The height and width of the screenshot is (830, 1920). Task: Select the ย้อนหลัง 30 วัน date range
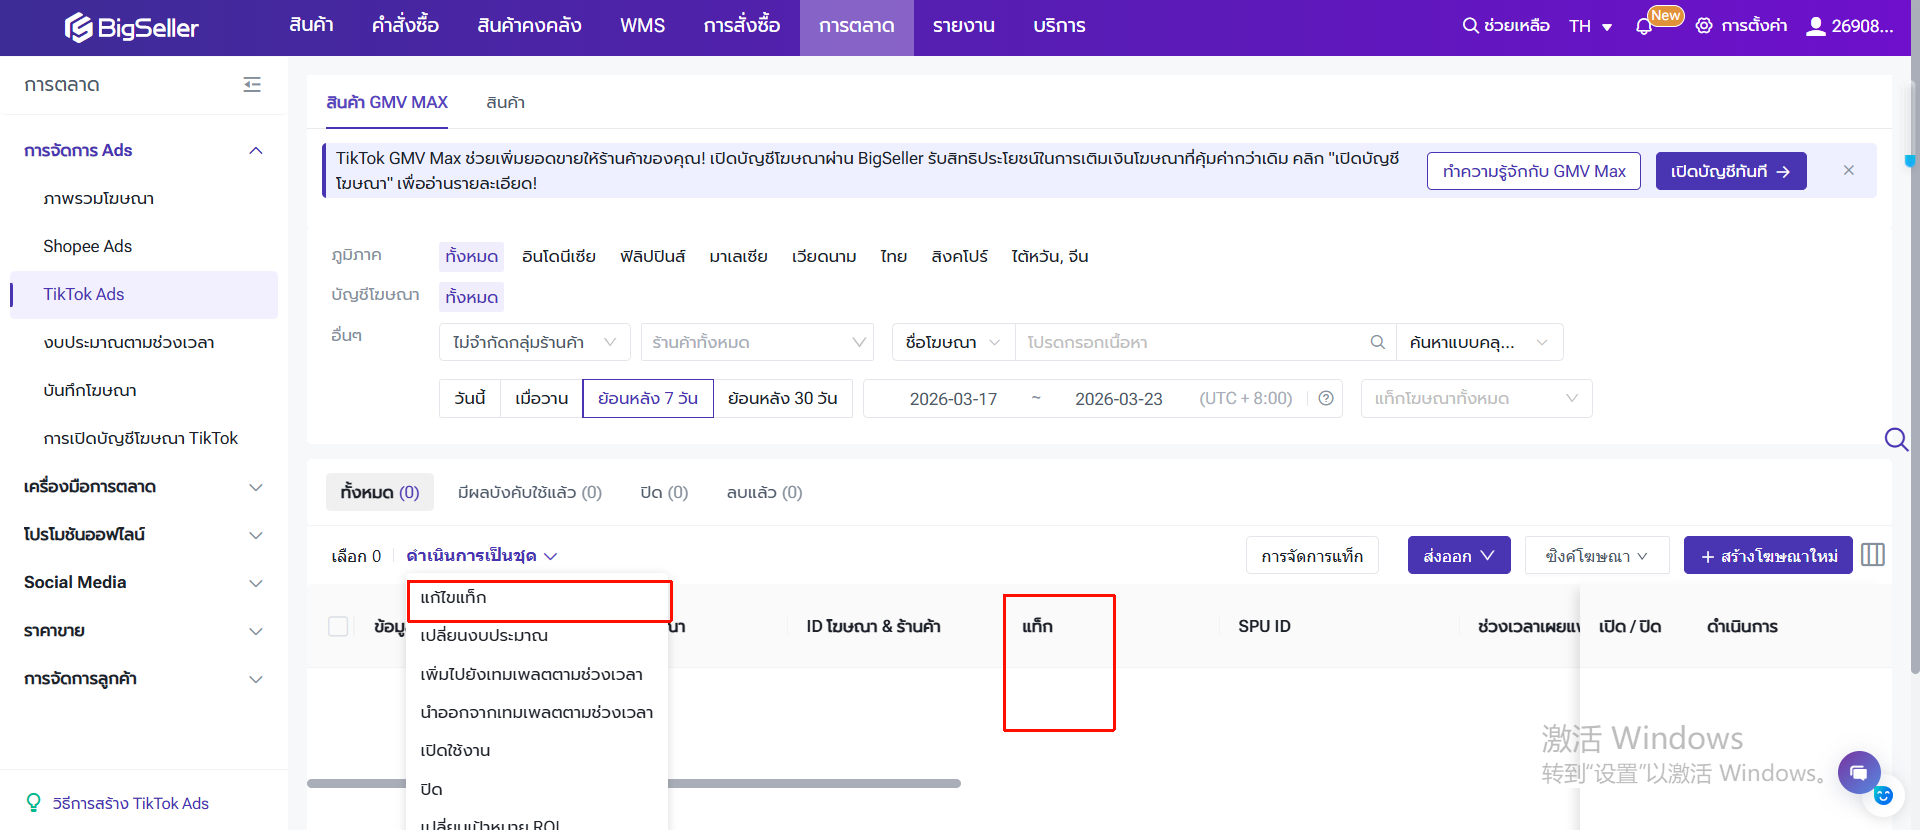(x=782, y=398)
